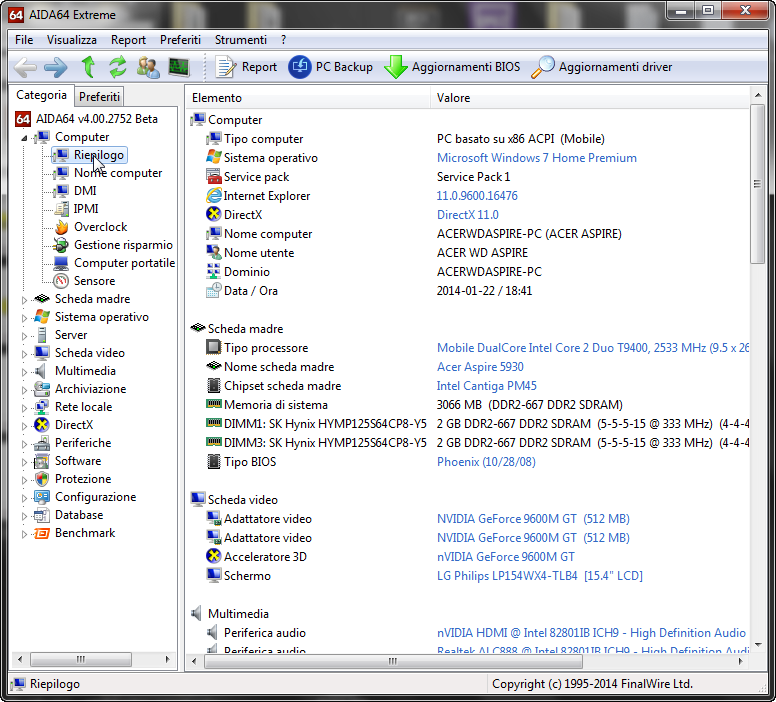Open the Report menu
This screenshot has height=702, width=776.
pyautogui.click(x=128, y=40)
